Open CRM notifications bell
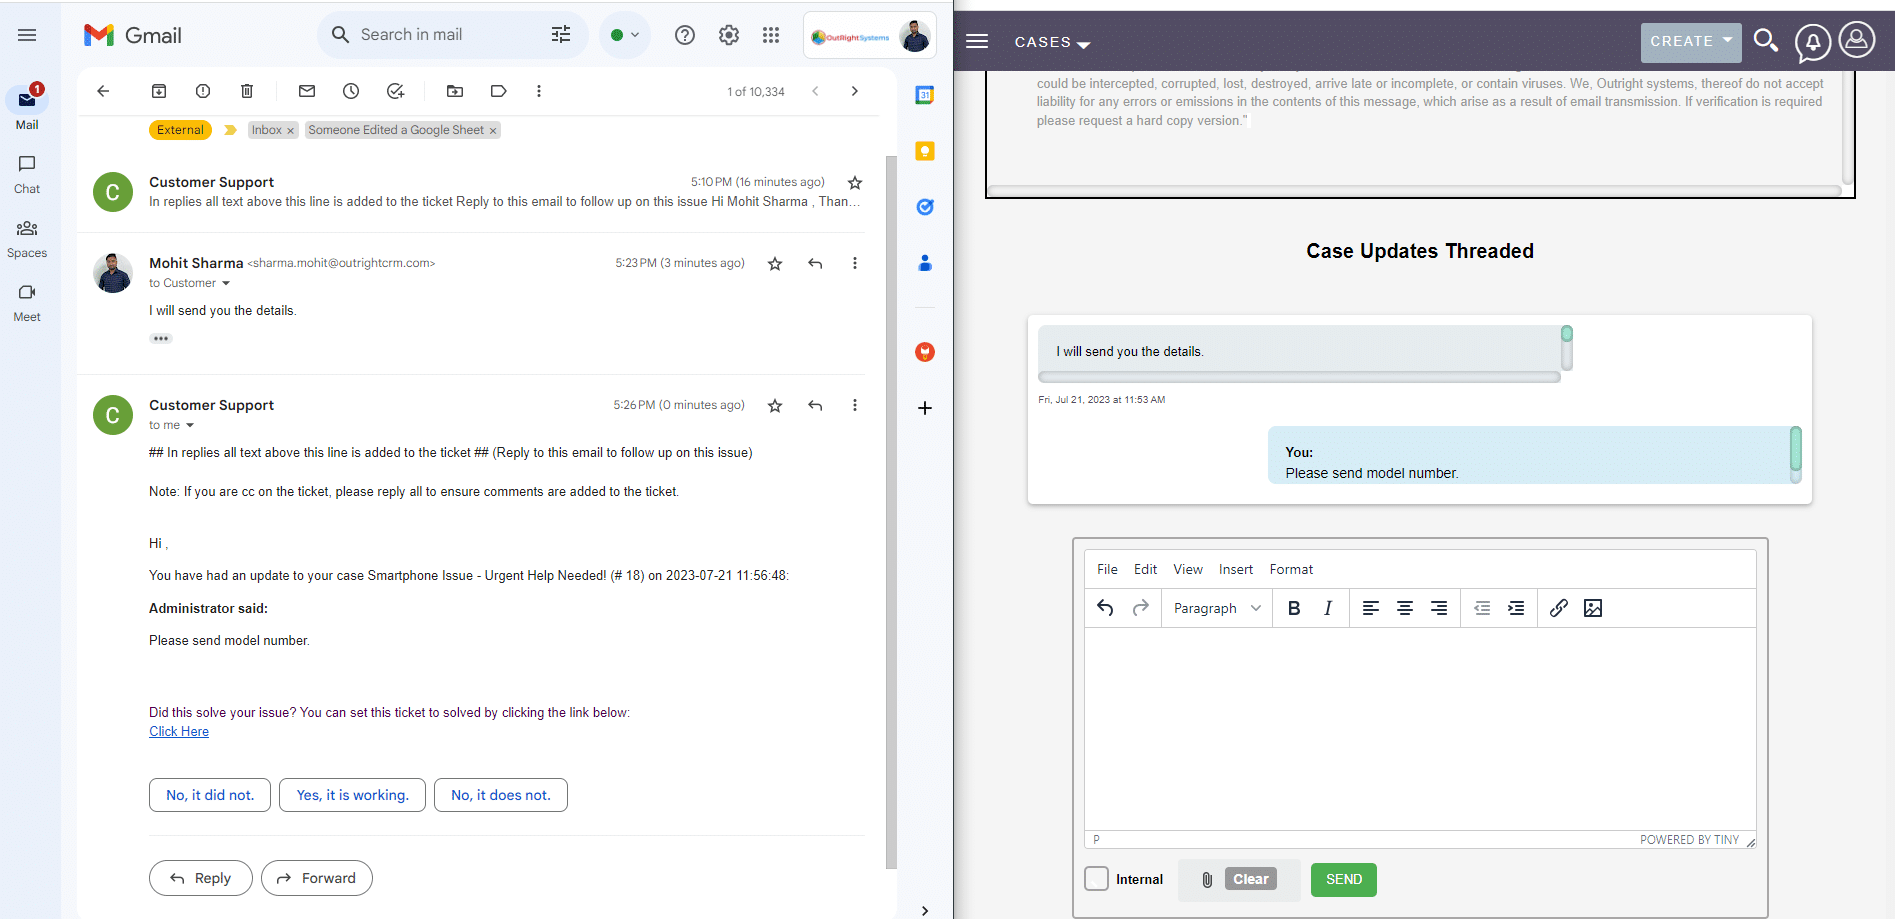Image resolution: width=1895 pixels, height=919 pixels. tap(1813, 42)
